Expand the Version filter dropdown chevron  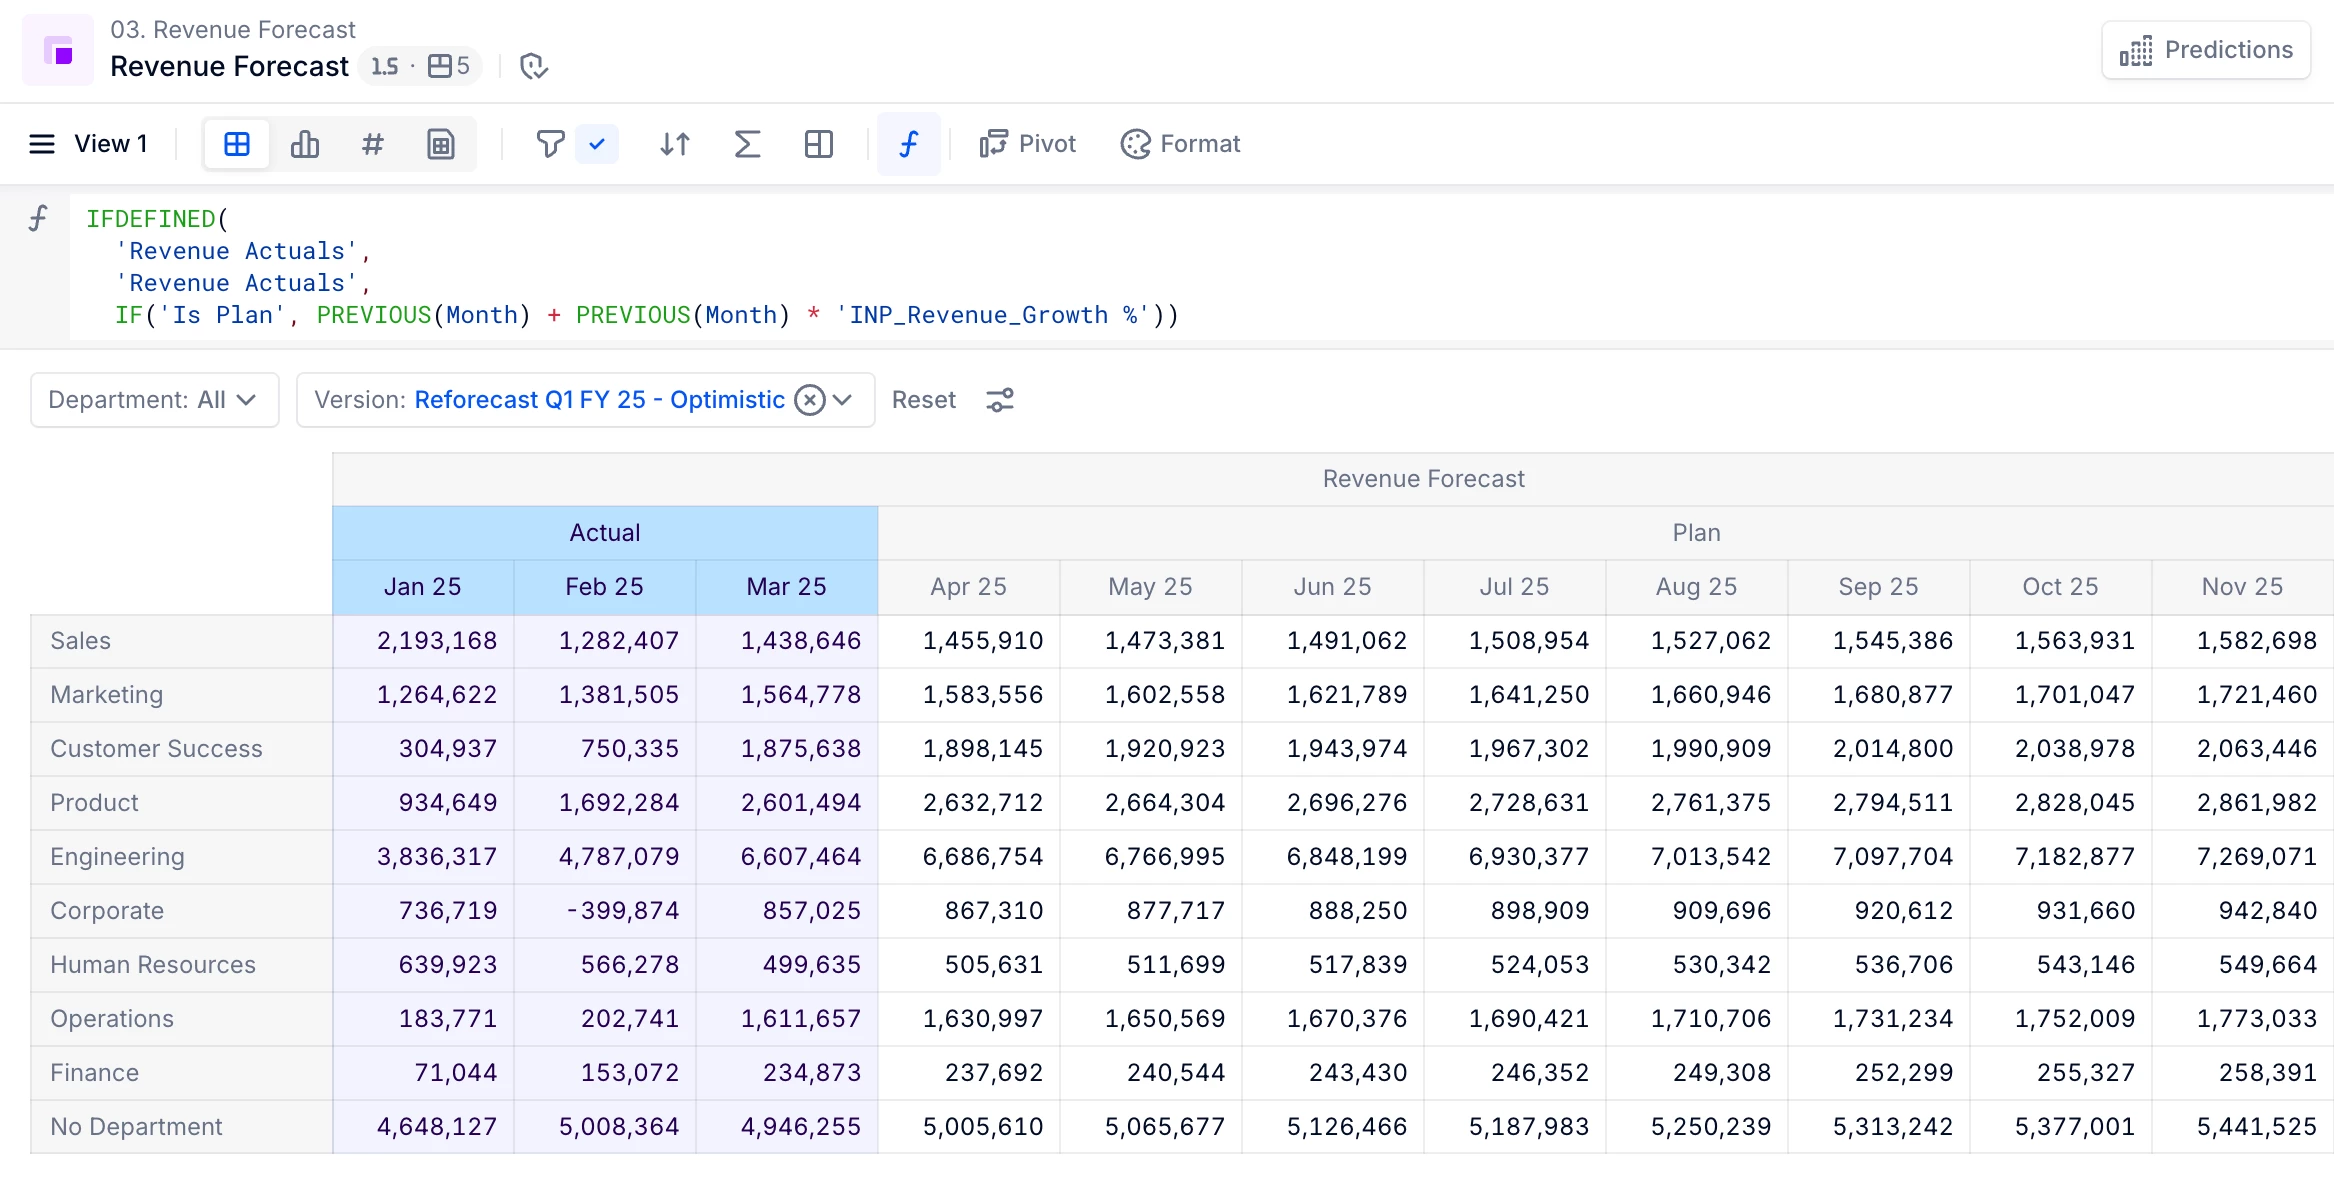tap(843, 400)
